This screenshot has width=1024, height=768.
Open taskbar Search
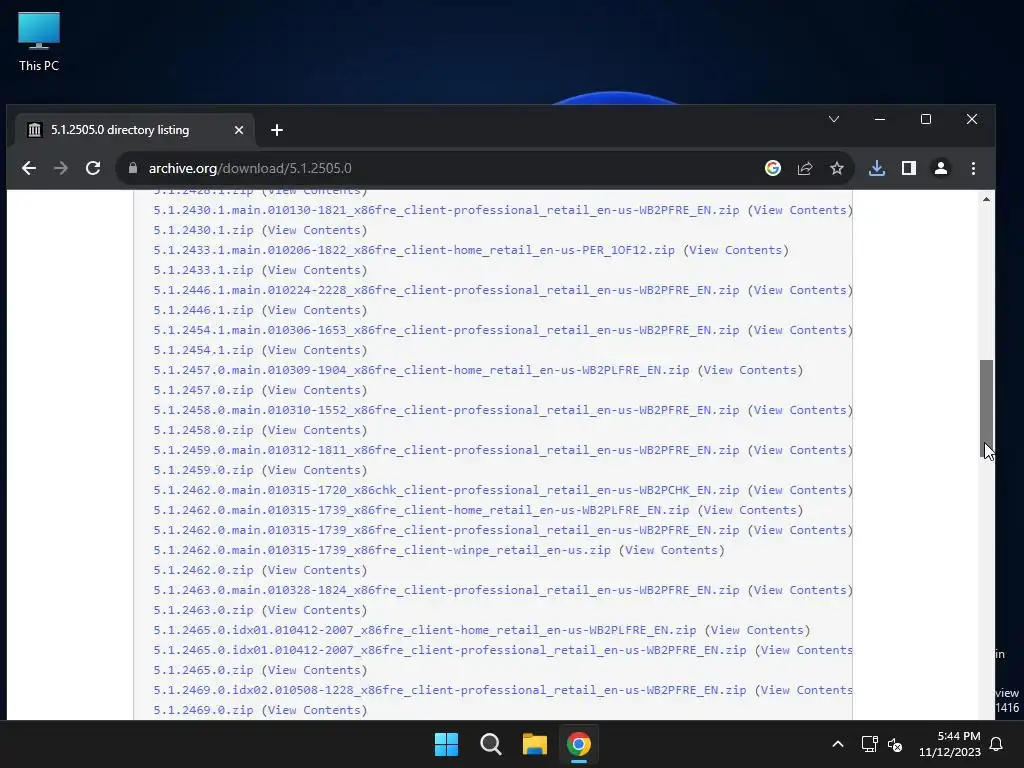click(x=490, y=744)
